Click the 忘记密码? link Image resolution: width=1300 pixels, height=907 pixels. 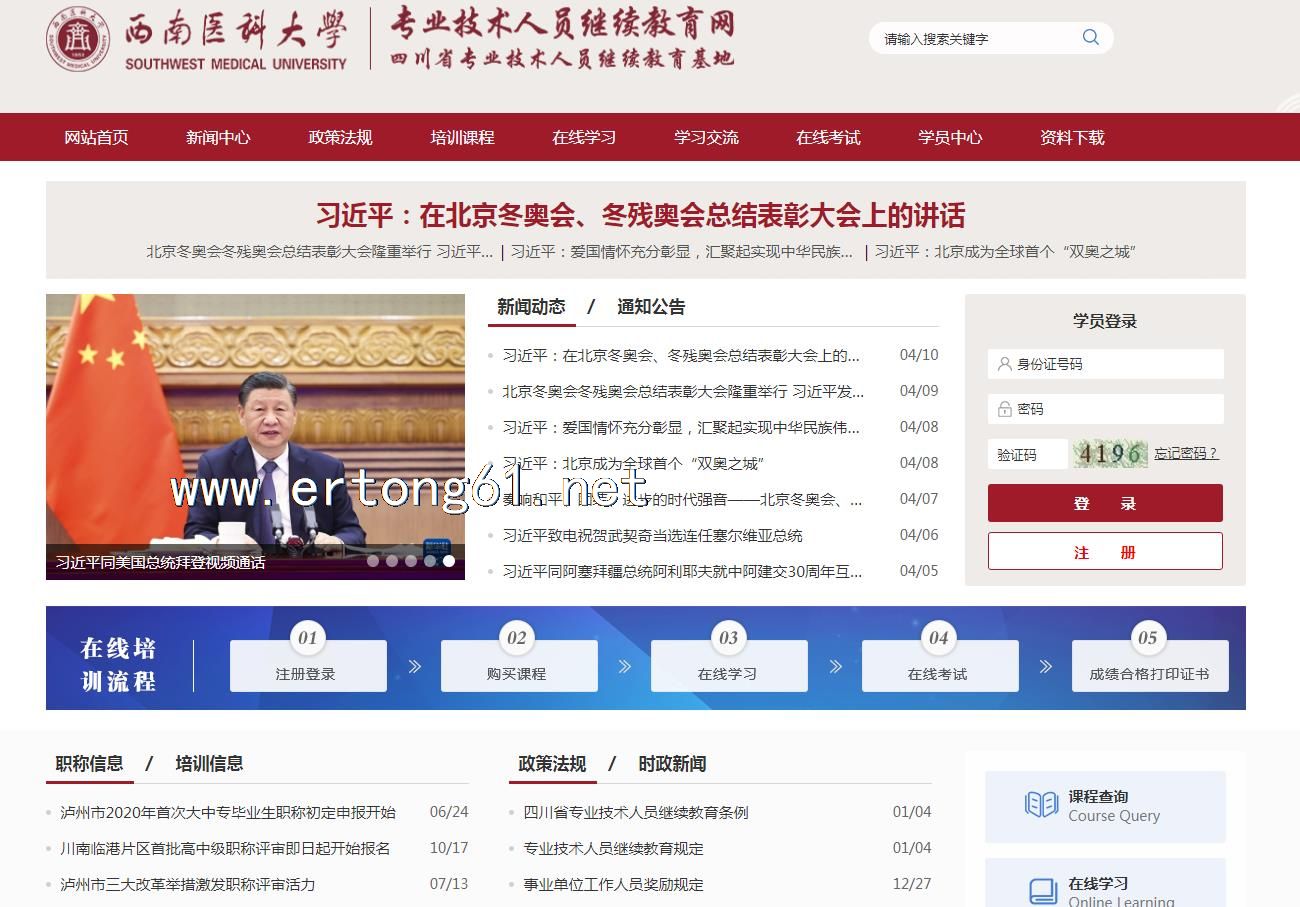coord(1186,454)
